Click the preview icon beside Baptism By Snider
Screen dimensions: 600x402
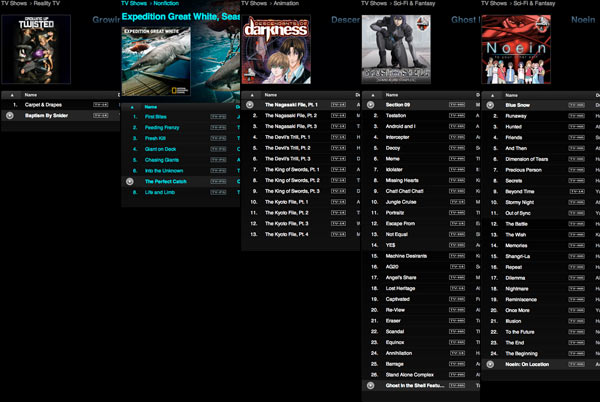(9, 115)
